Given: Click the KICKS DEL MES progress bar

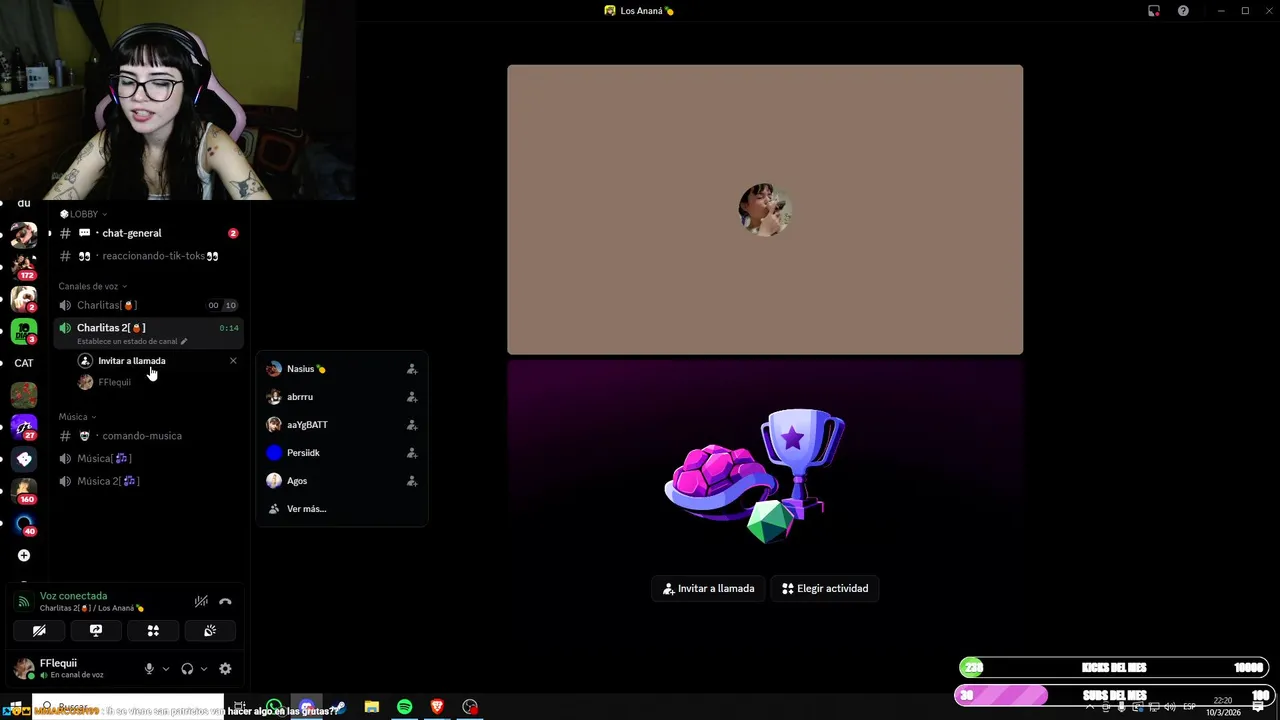Looking at the screenshot, I should (1114, 667).
